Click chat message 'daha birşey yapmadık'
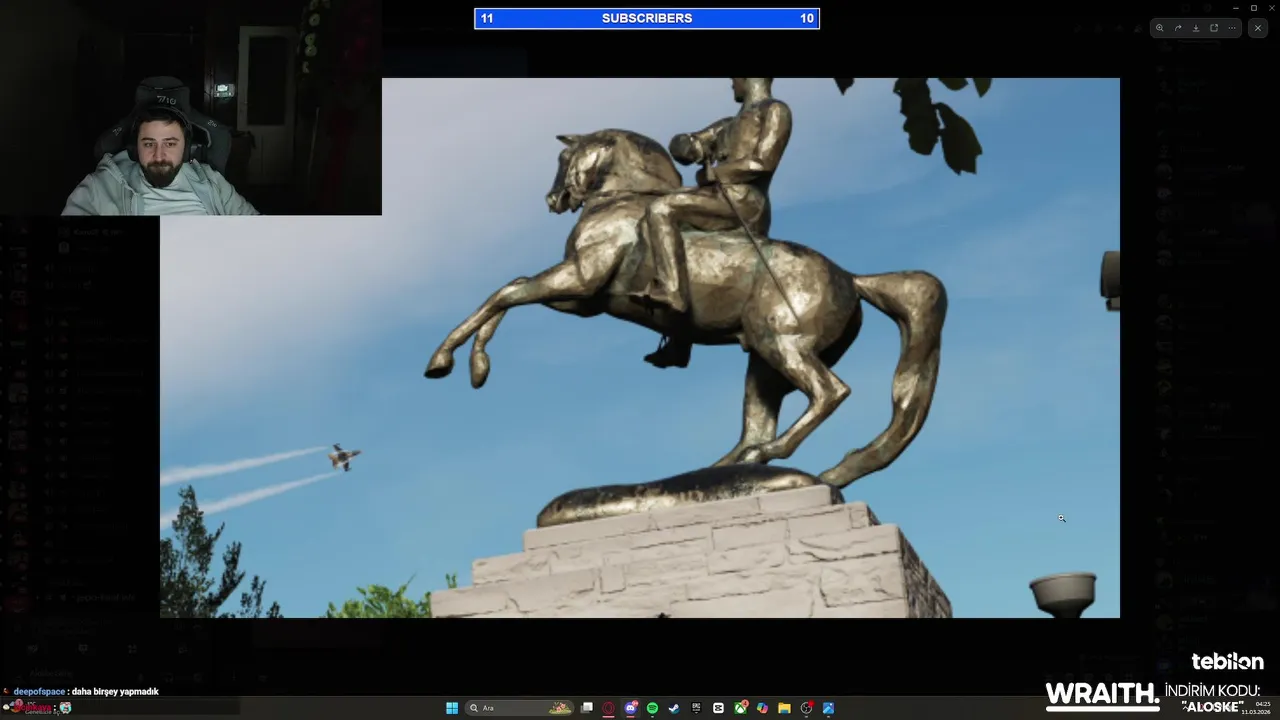Viewport: 1280px width, 720px height. click(x=115, y=691)
